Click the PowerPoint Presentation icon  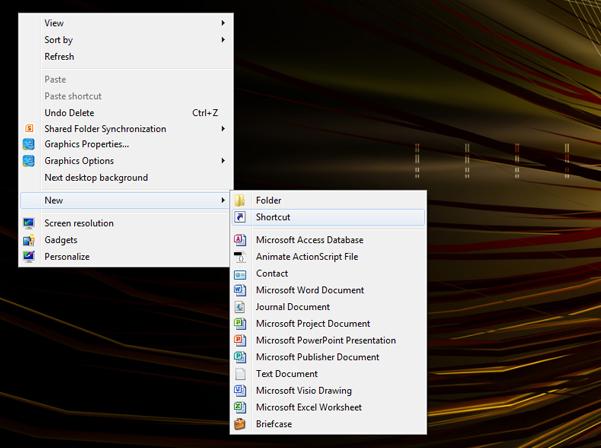point(240,340)
